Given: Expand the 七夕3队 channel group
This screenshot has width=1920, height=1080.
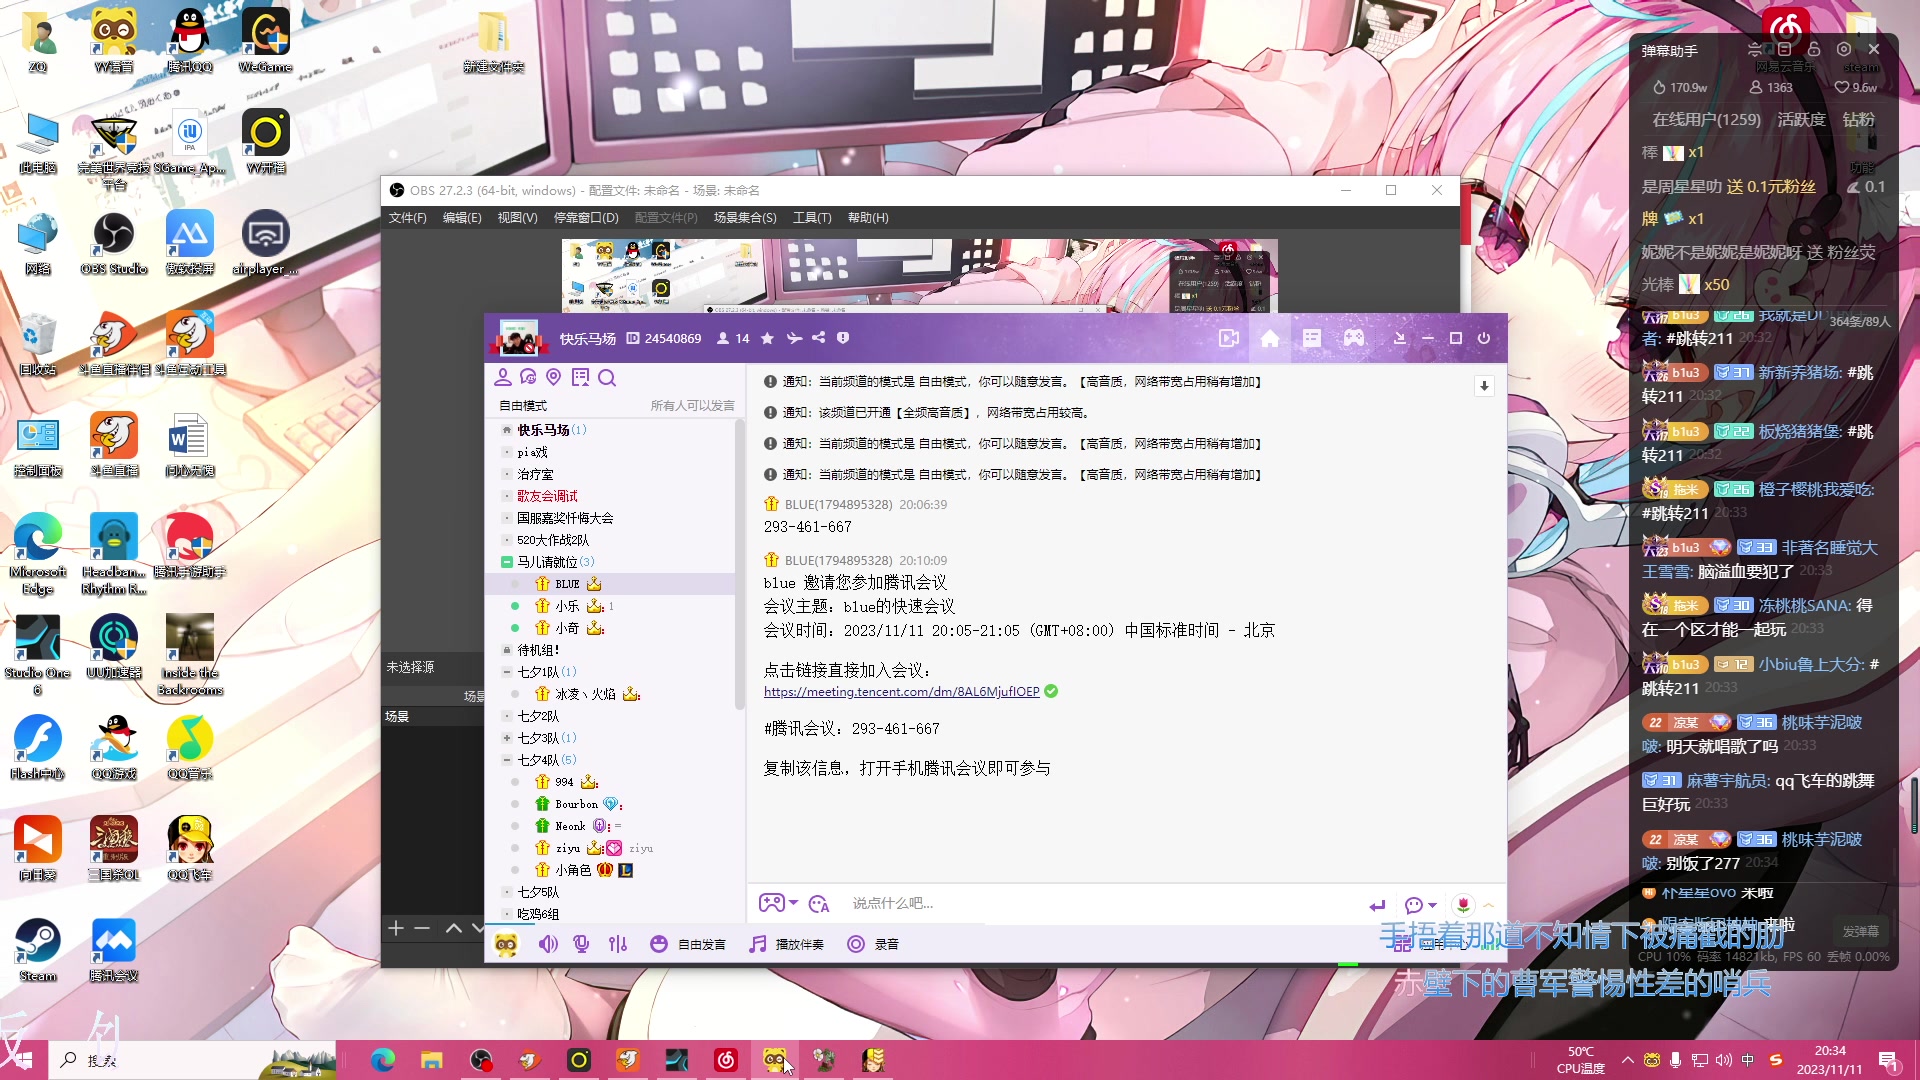Looking at the screenshot, I should click(x=507, y=738).
